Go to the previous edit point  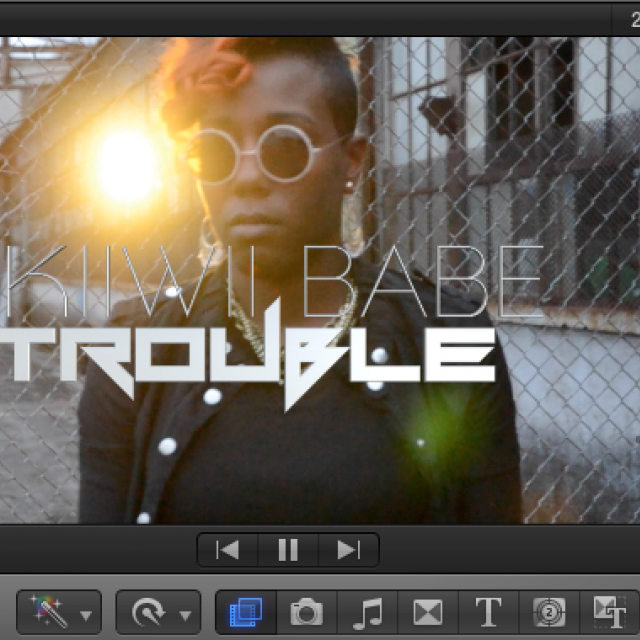coord(227,550)
